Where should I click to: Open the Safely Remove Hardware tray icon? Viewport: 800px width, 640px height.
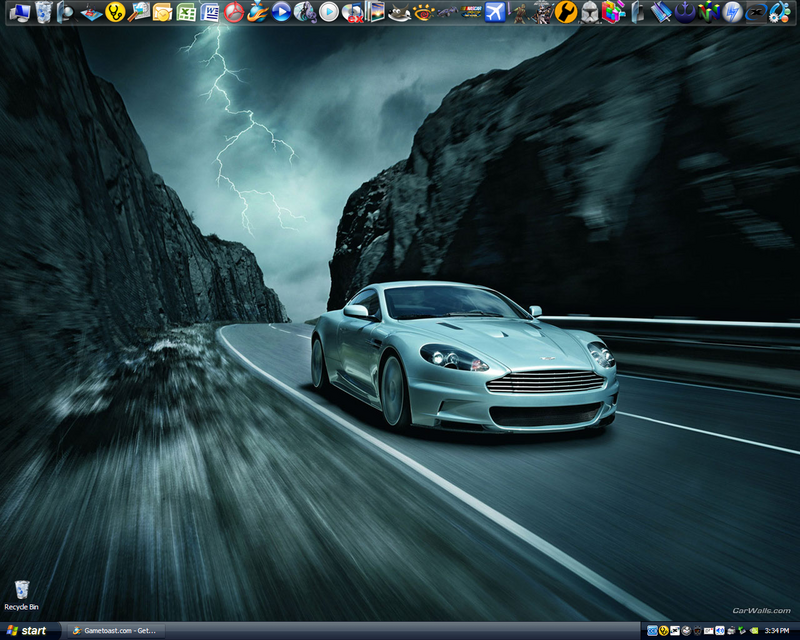741,631
